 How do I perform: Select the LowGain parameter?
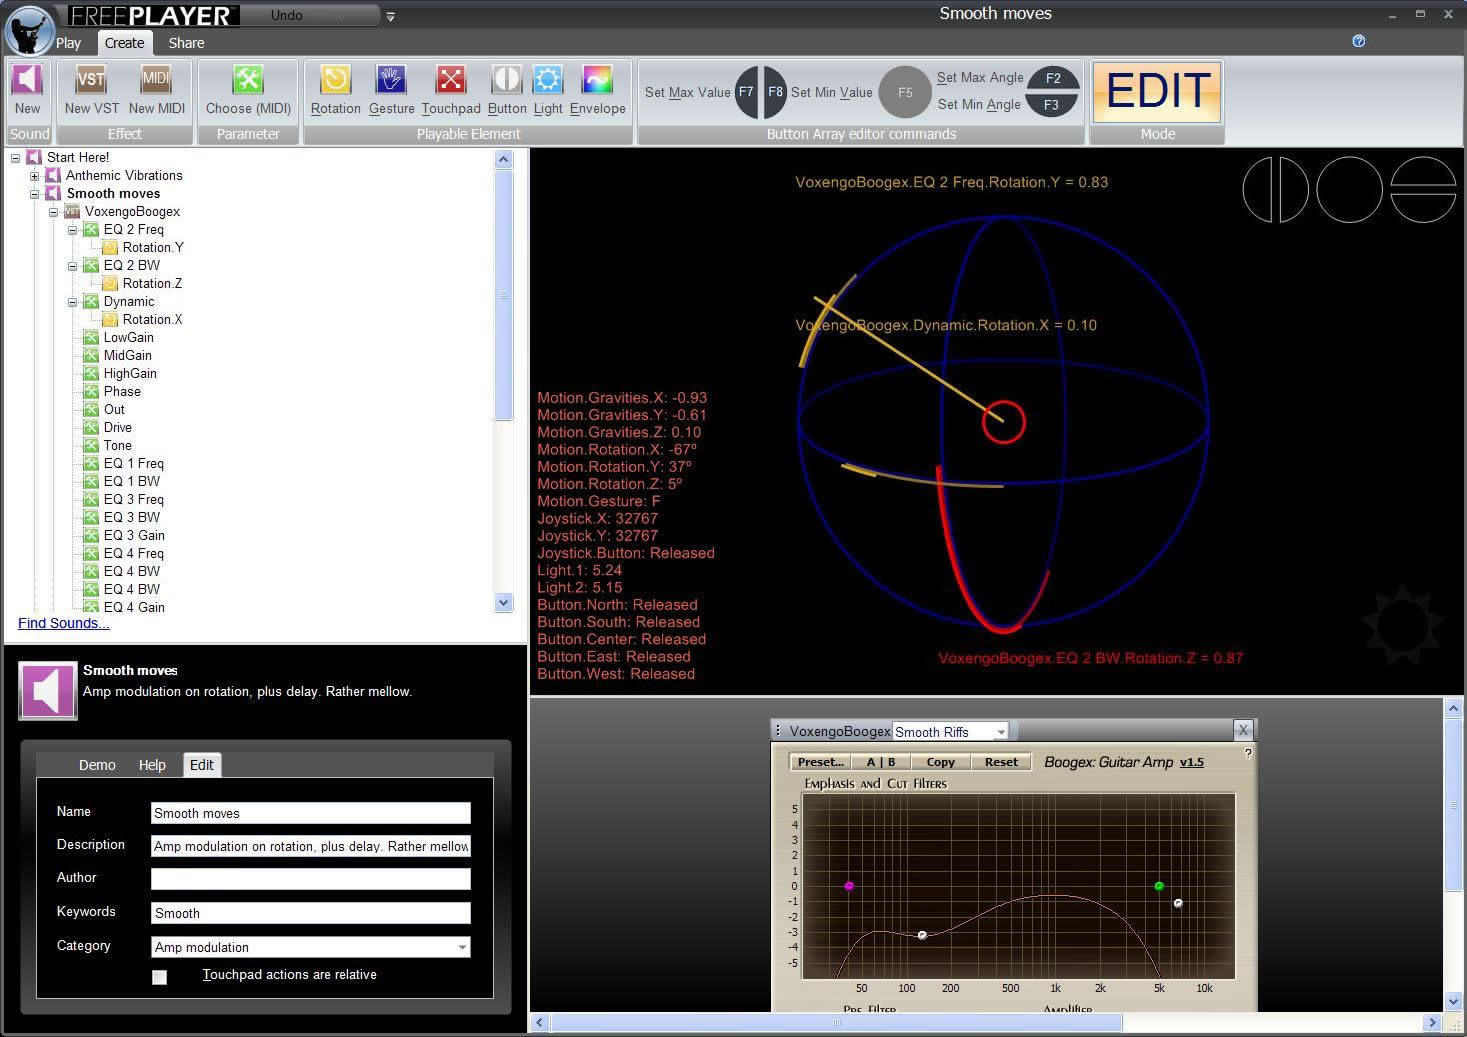click(128, 338)
